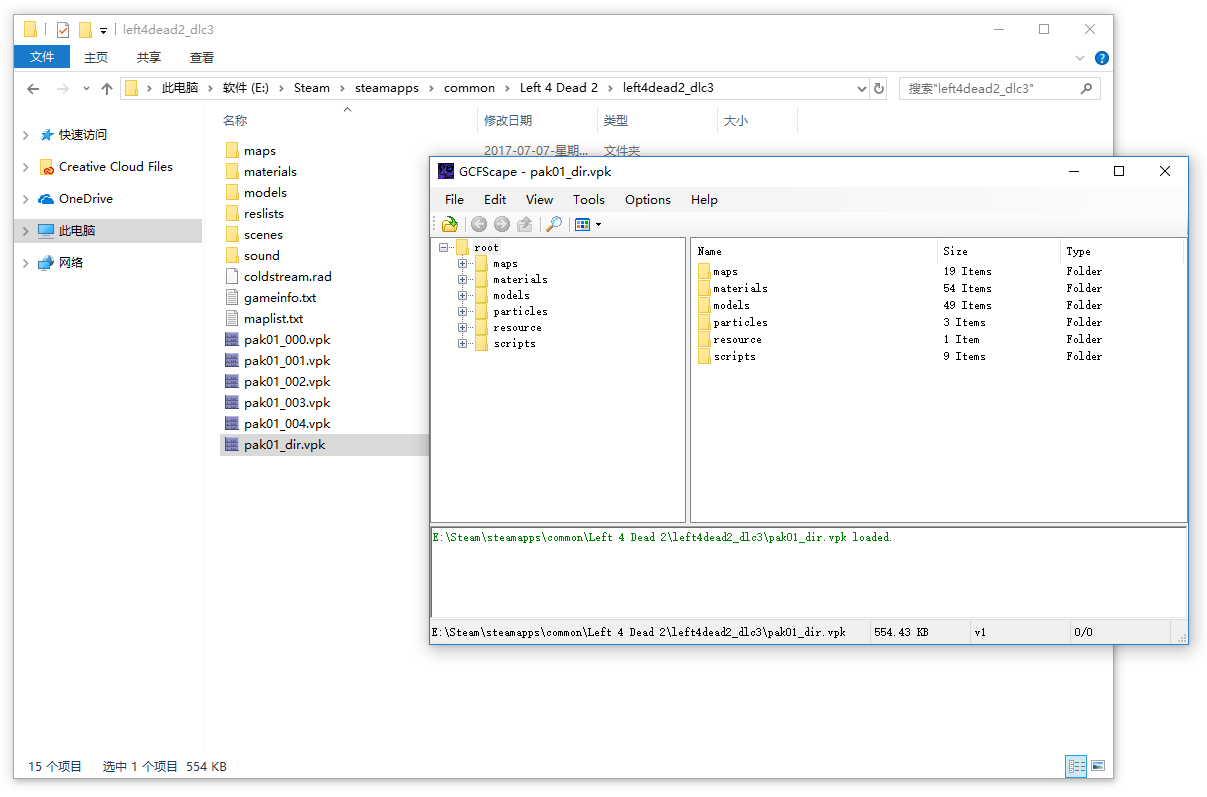
Task: Select the materials folder icon in GCFScape file list
Action: (x=704, y=288)
